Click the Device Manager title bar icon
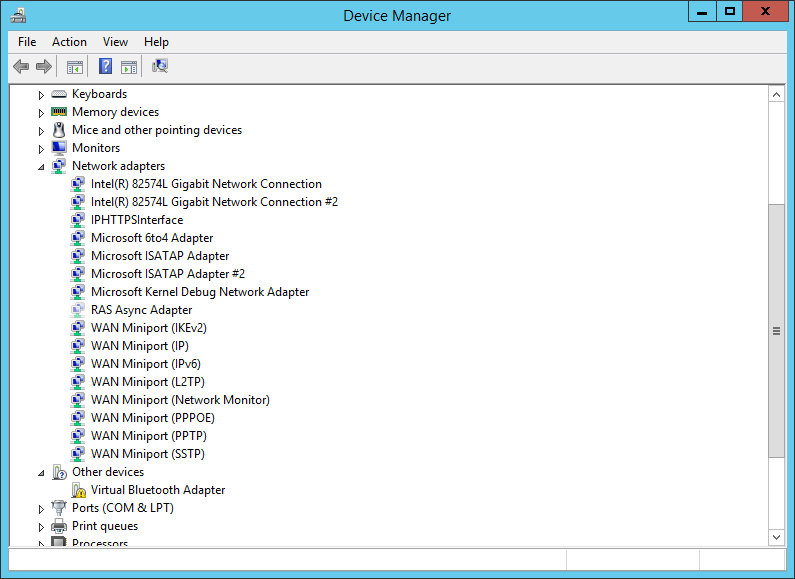795x579 pixels. (x=18, y=16)
